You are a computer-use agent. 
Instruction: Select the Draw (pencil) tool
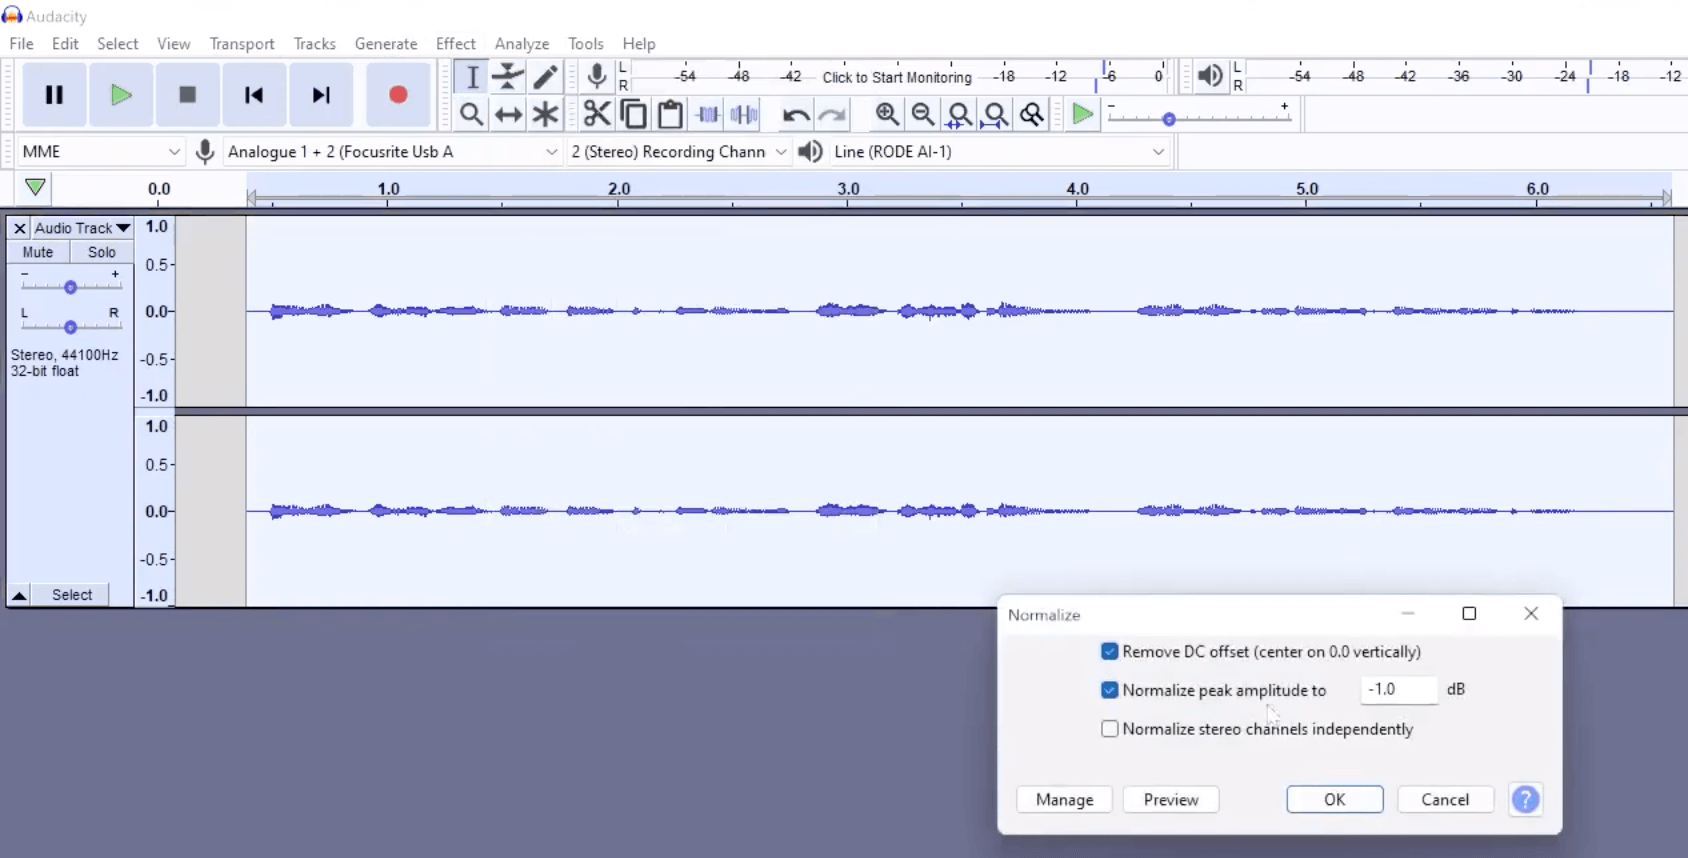point(545,77)
